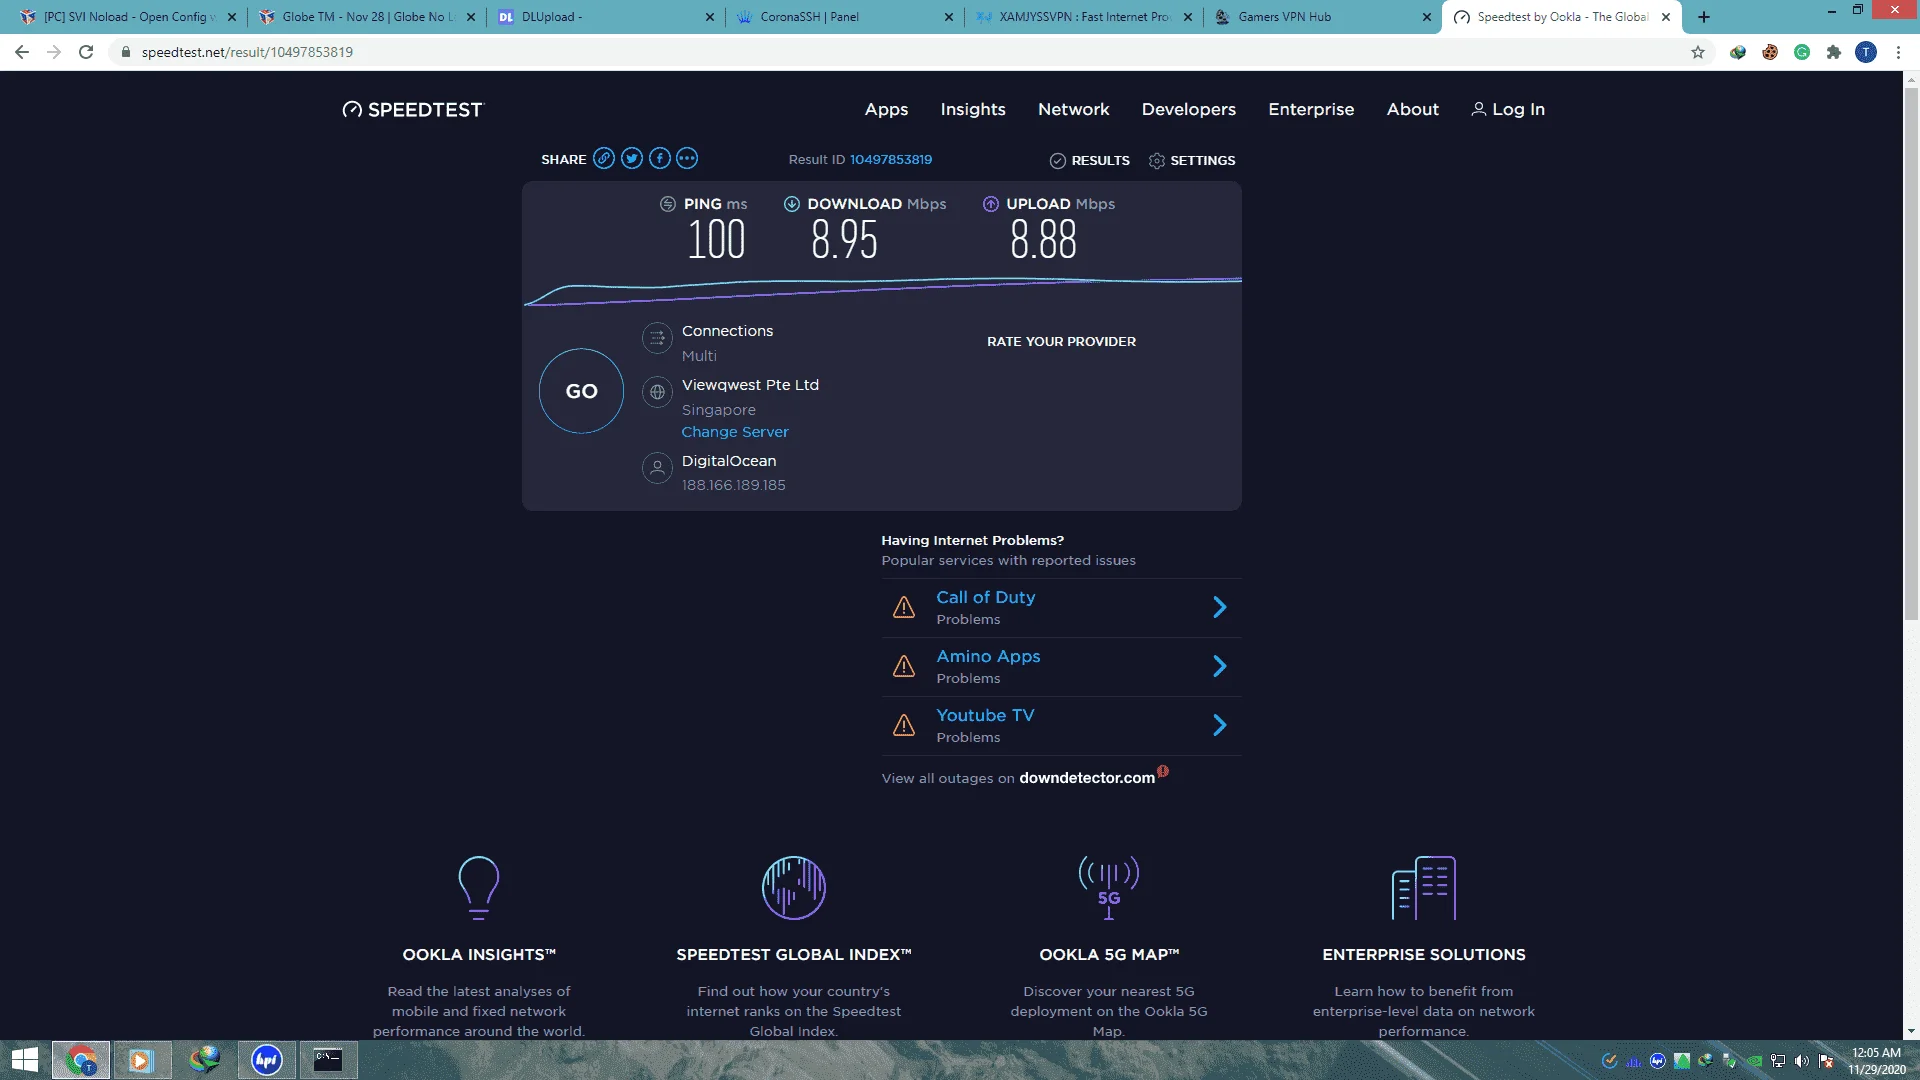The height and width of the screenshot is (1080, 1920).
Task: Close the Globe TM browser tab
Action: pos(471,17)
